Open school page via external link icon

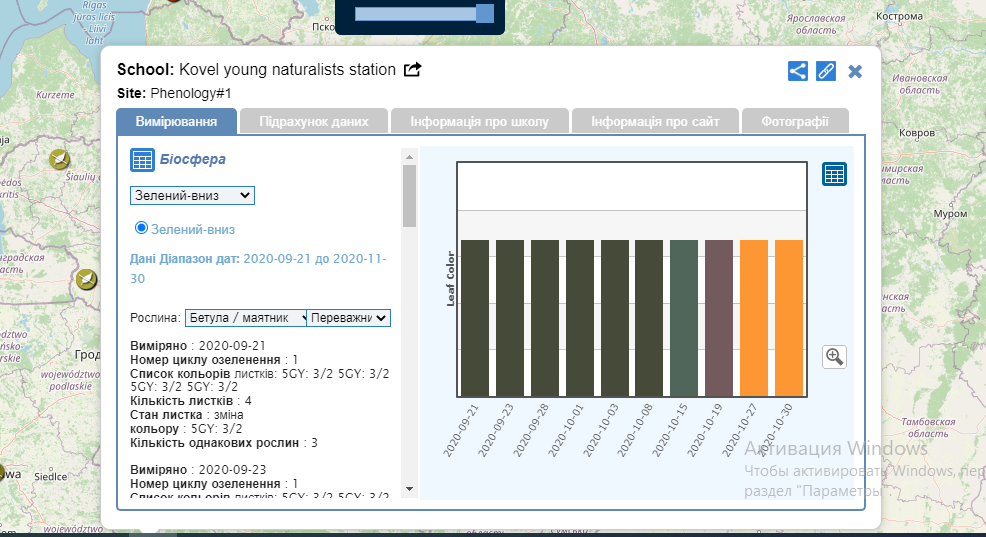[412, 70]
